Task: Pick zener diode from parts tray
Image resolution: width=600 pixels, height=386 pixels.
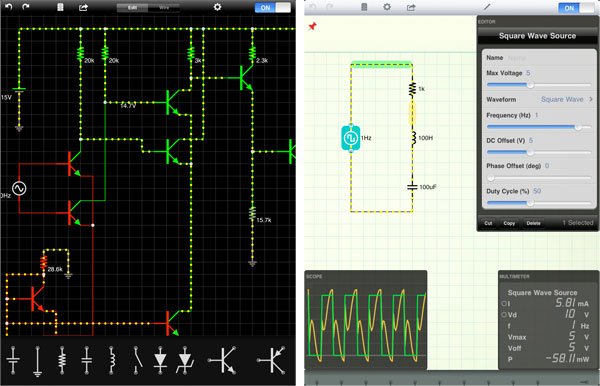Action: [185, 360]
